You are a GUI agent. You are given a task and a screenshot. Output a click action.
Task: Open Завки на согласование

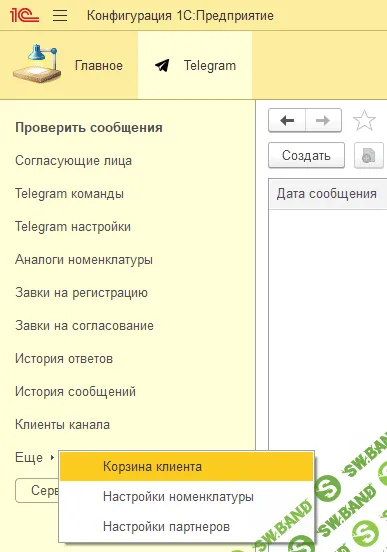pyautogui.click(x=85, y=325)
